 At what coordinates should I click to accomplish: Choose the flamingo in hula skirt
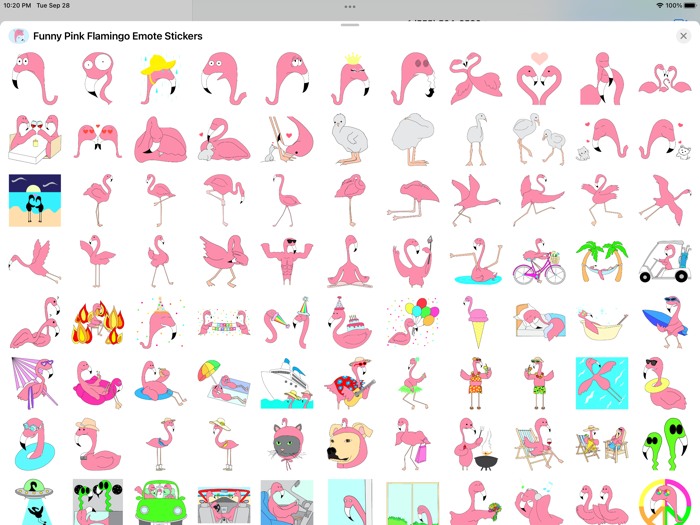pos(413,383)
